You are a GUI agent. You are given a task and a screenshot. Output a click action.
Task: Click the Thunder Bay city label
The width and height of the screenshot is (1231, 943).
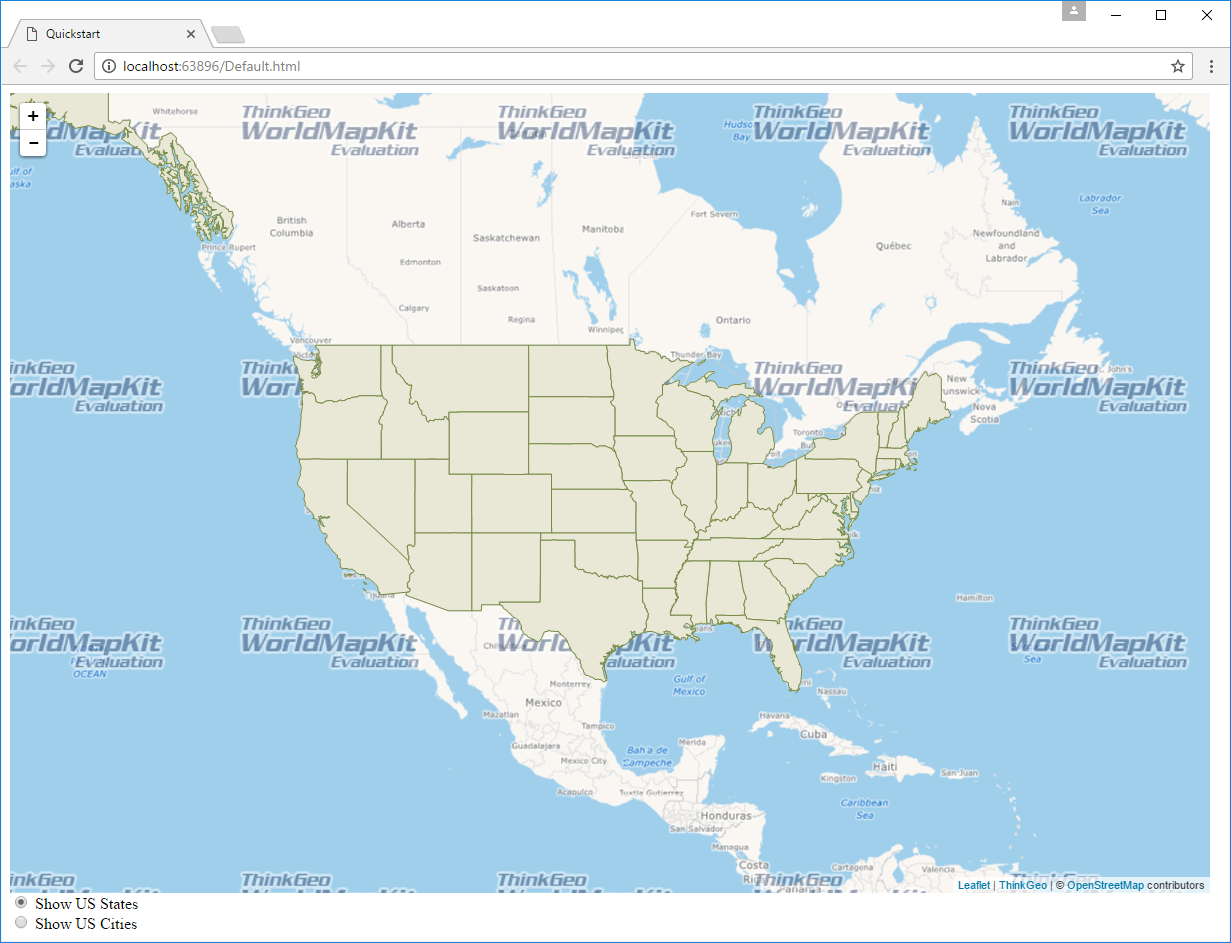point(695,355)
